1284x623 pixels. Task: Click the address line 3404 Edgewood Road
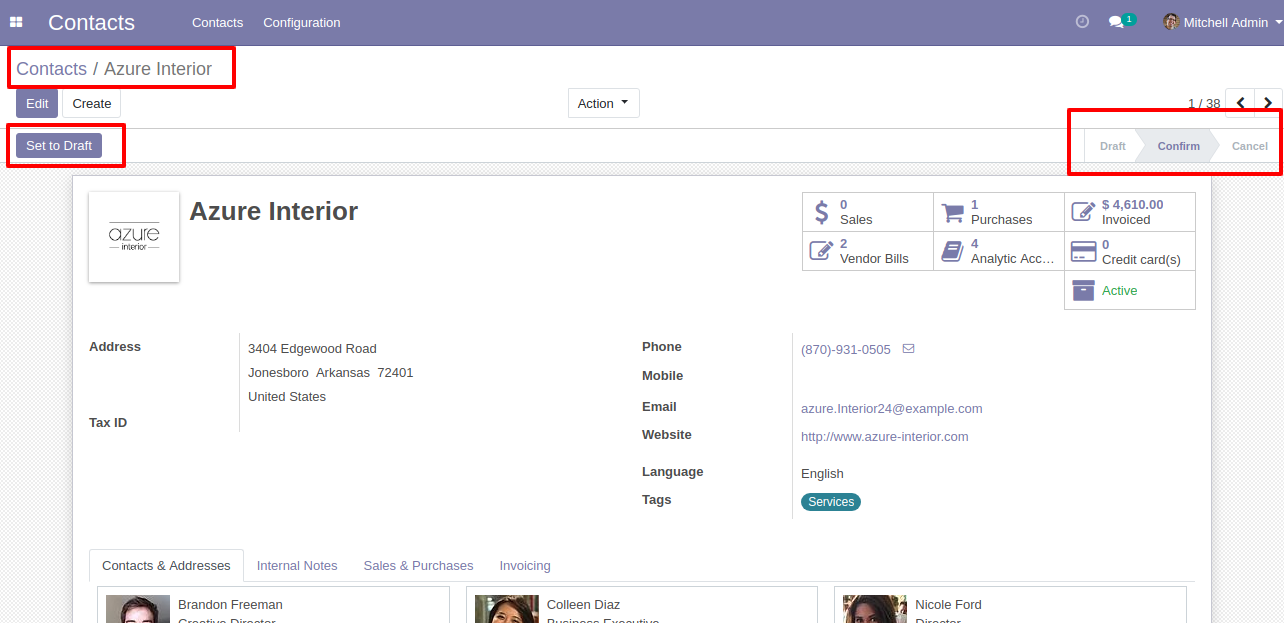(312, 348)
